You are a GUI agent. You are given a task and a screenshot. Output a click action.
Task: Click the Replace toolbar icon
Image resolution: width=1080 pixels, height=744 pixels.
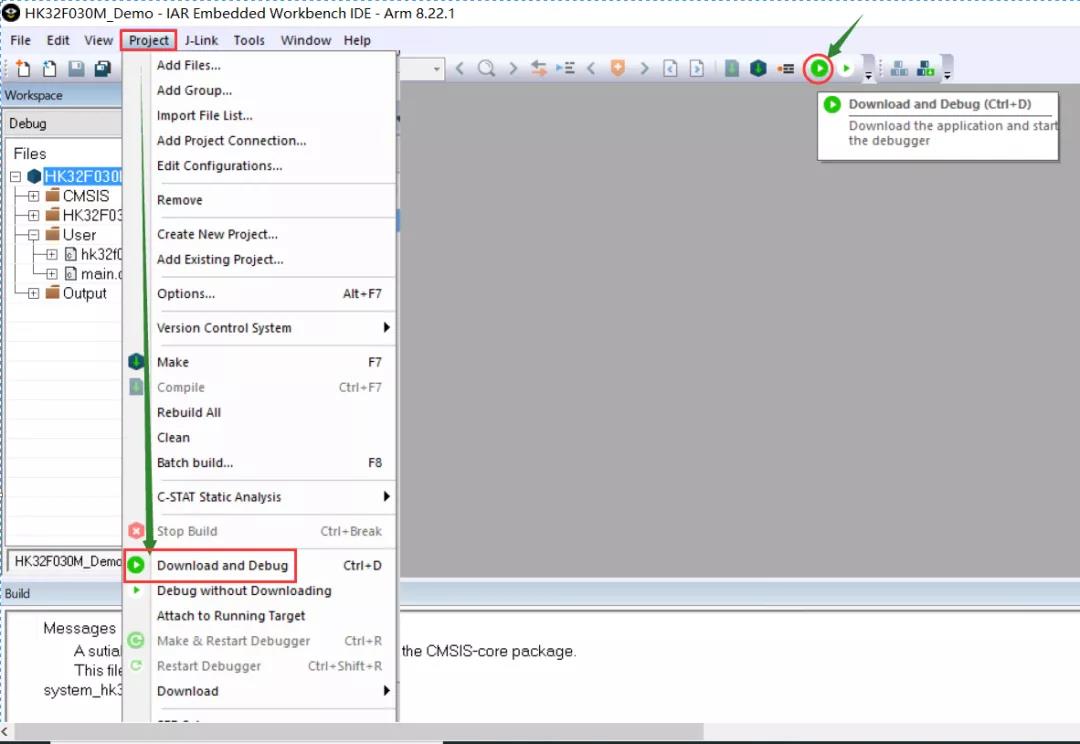[x=539, y=68]
